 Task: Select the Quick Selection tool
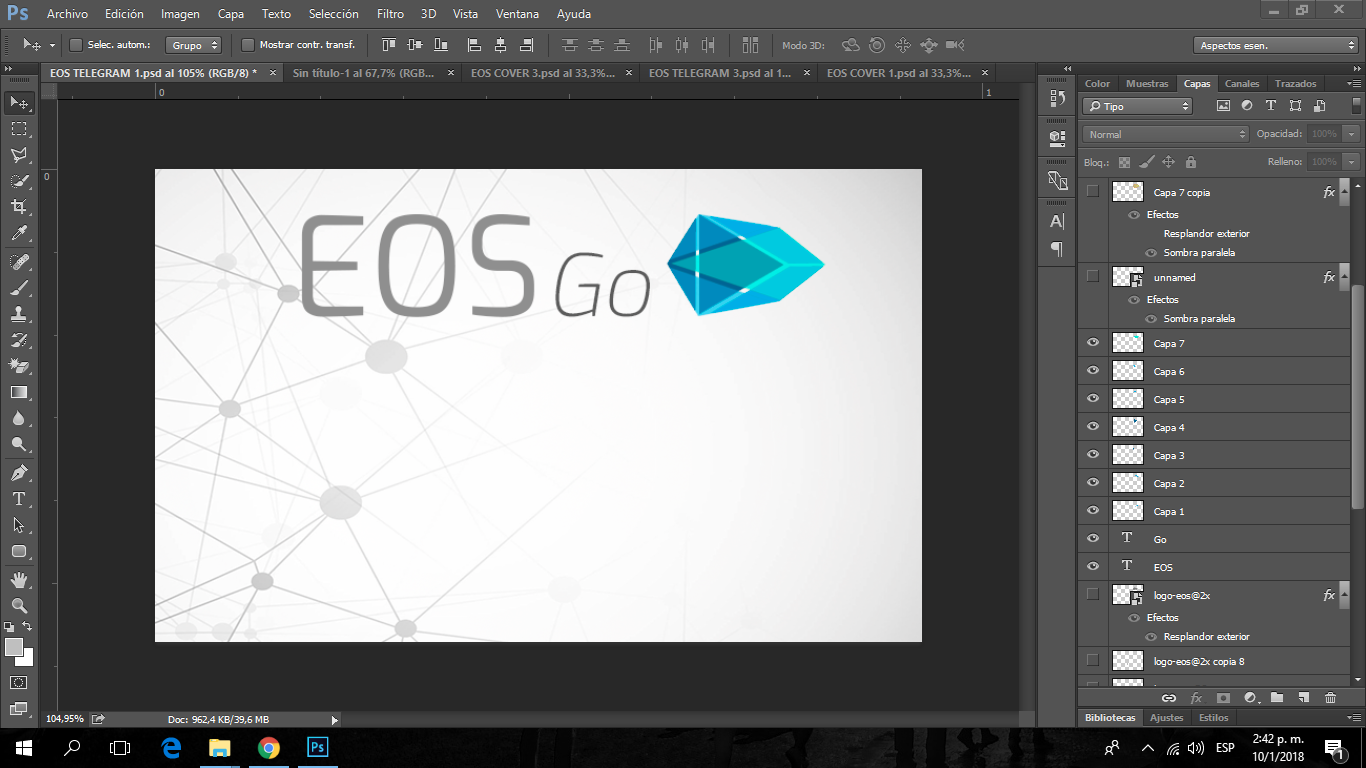[x=19, y=181]
